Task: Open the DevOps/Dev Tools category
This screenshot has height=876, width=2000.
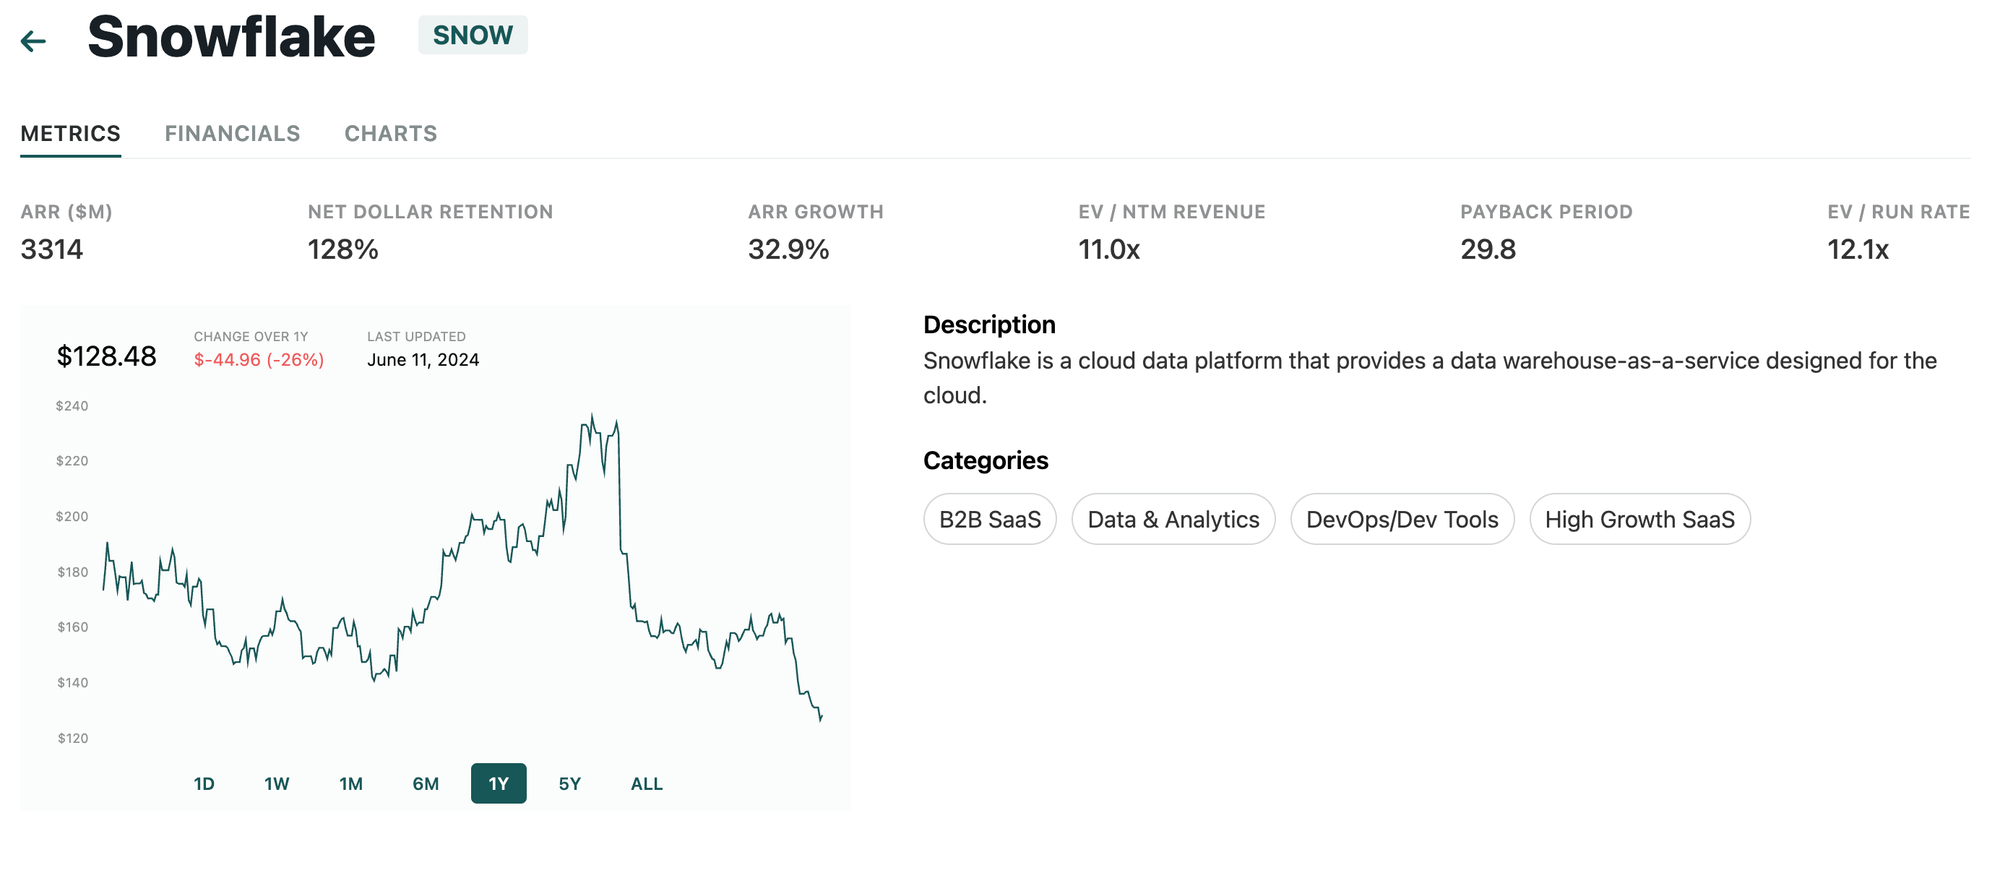Action: 1402,519
